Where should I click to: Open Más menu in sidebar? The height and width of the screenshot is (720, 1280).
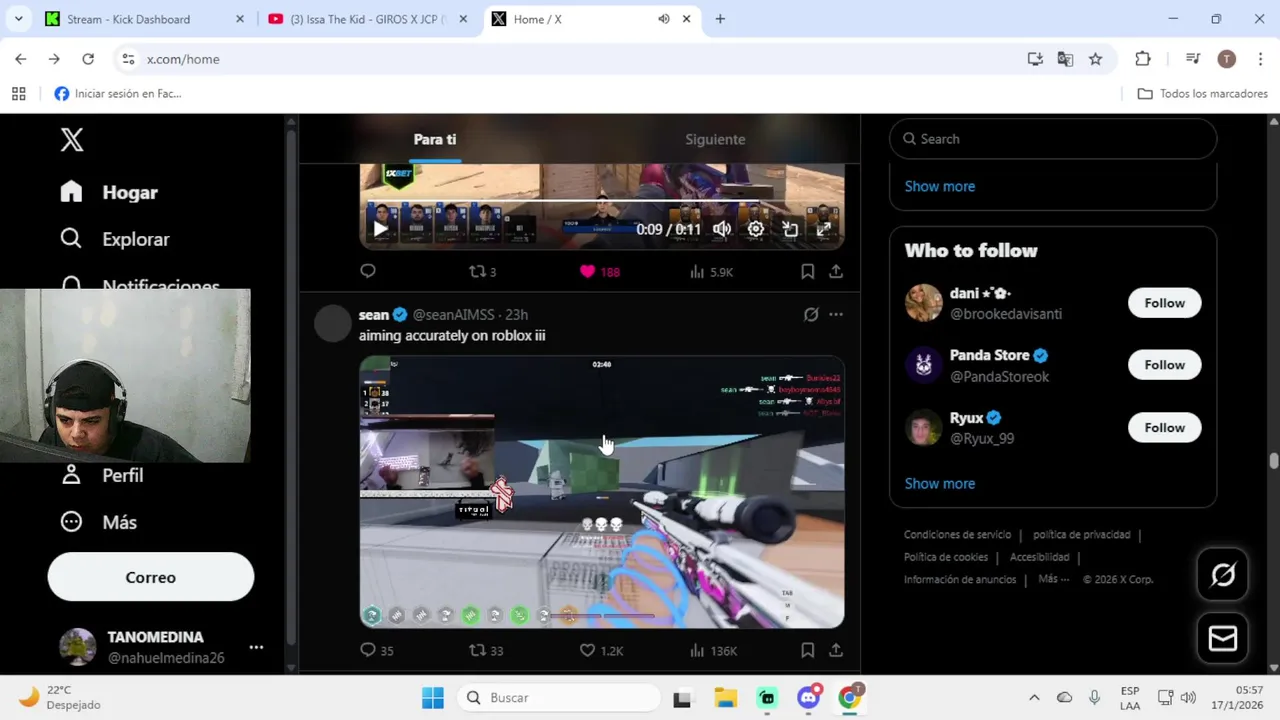click(x=98, y=522)
